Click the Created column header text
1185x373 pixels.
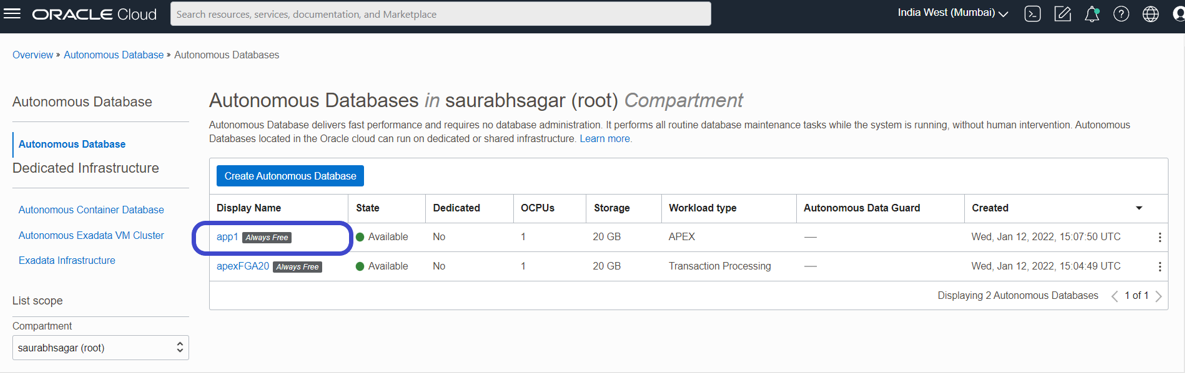[x=990, y=208]
